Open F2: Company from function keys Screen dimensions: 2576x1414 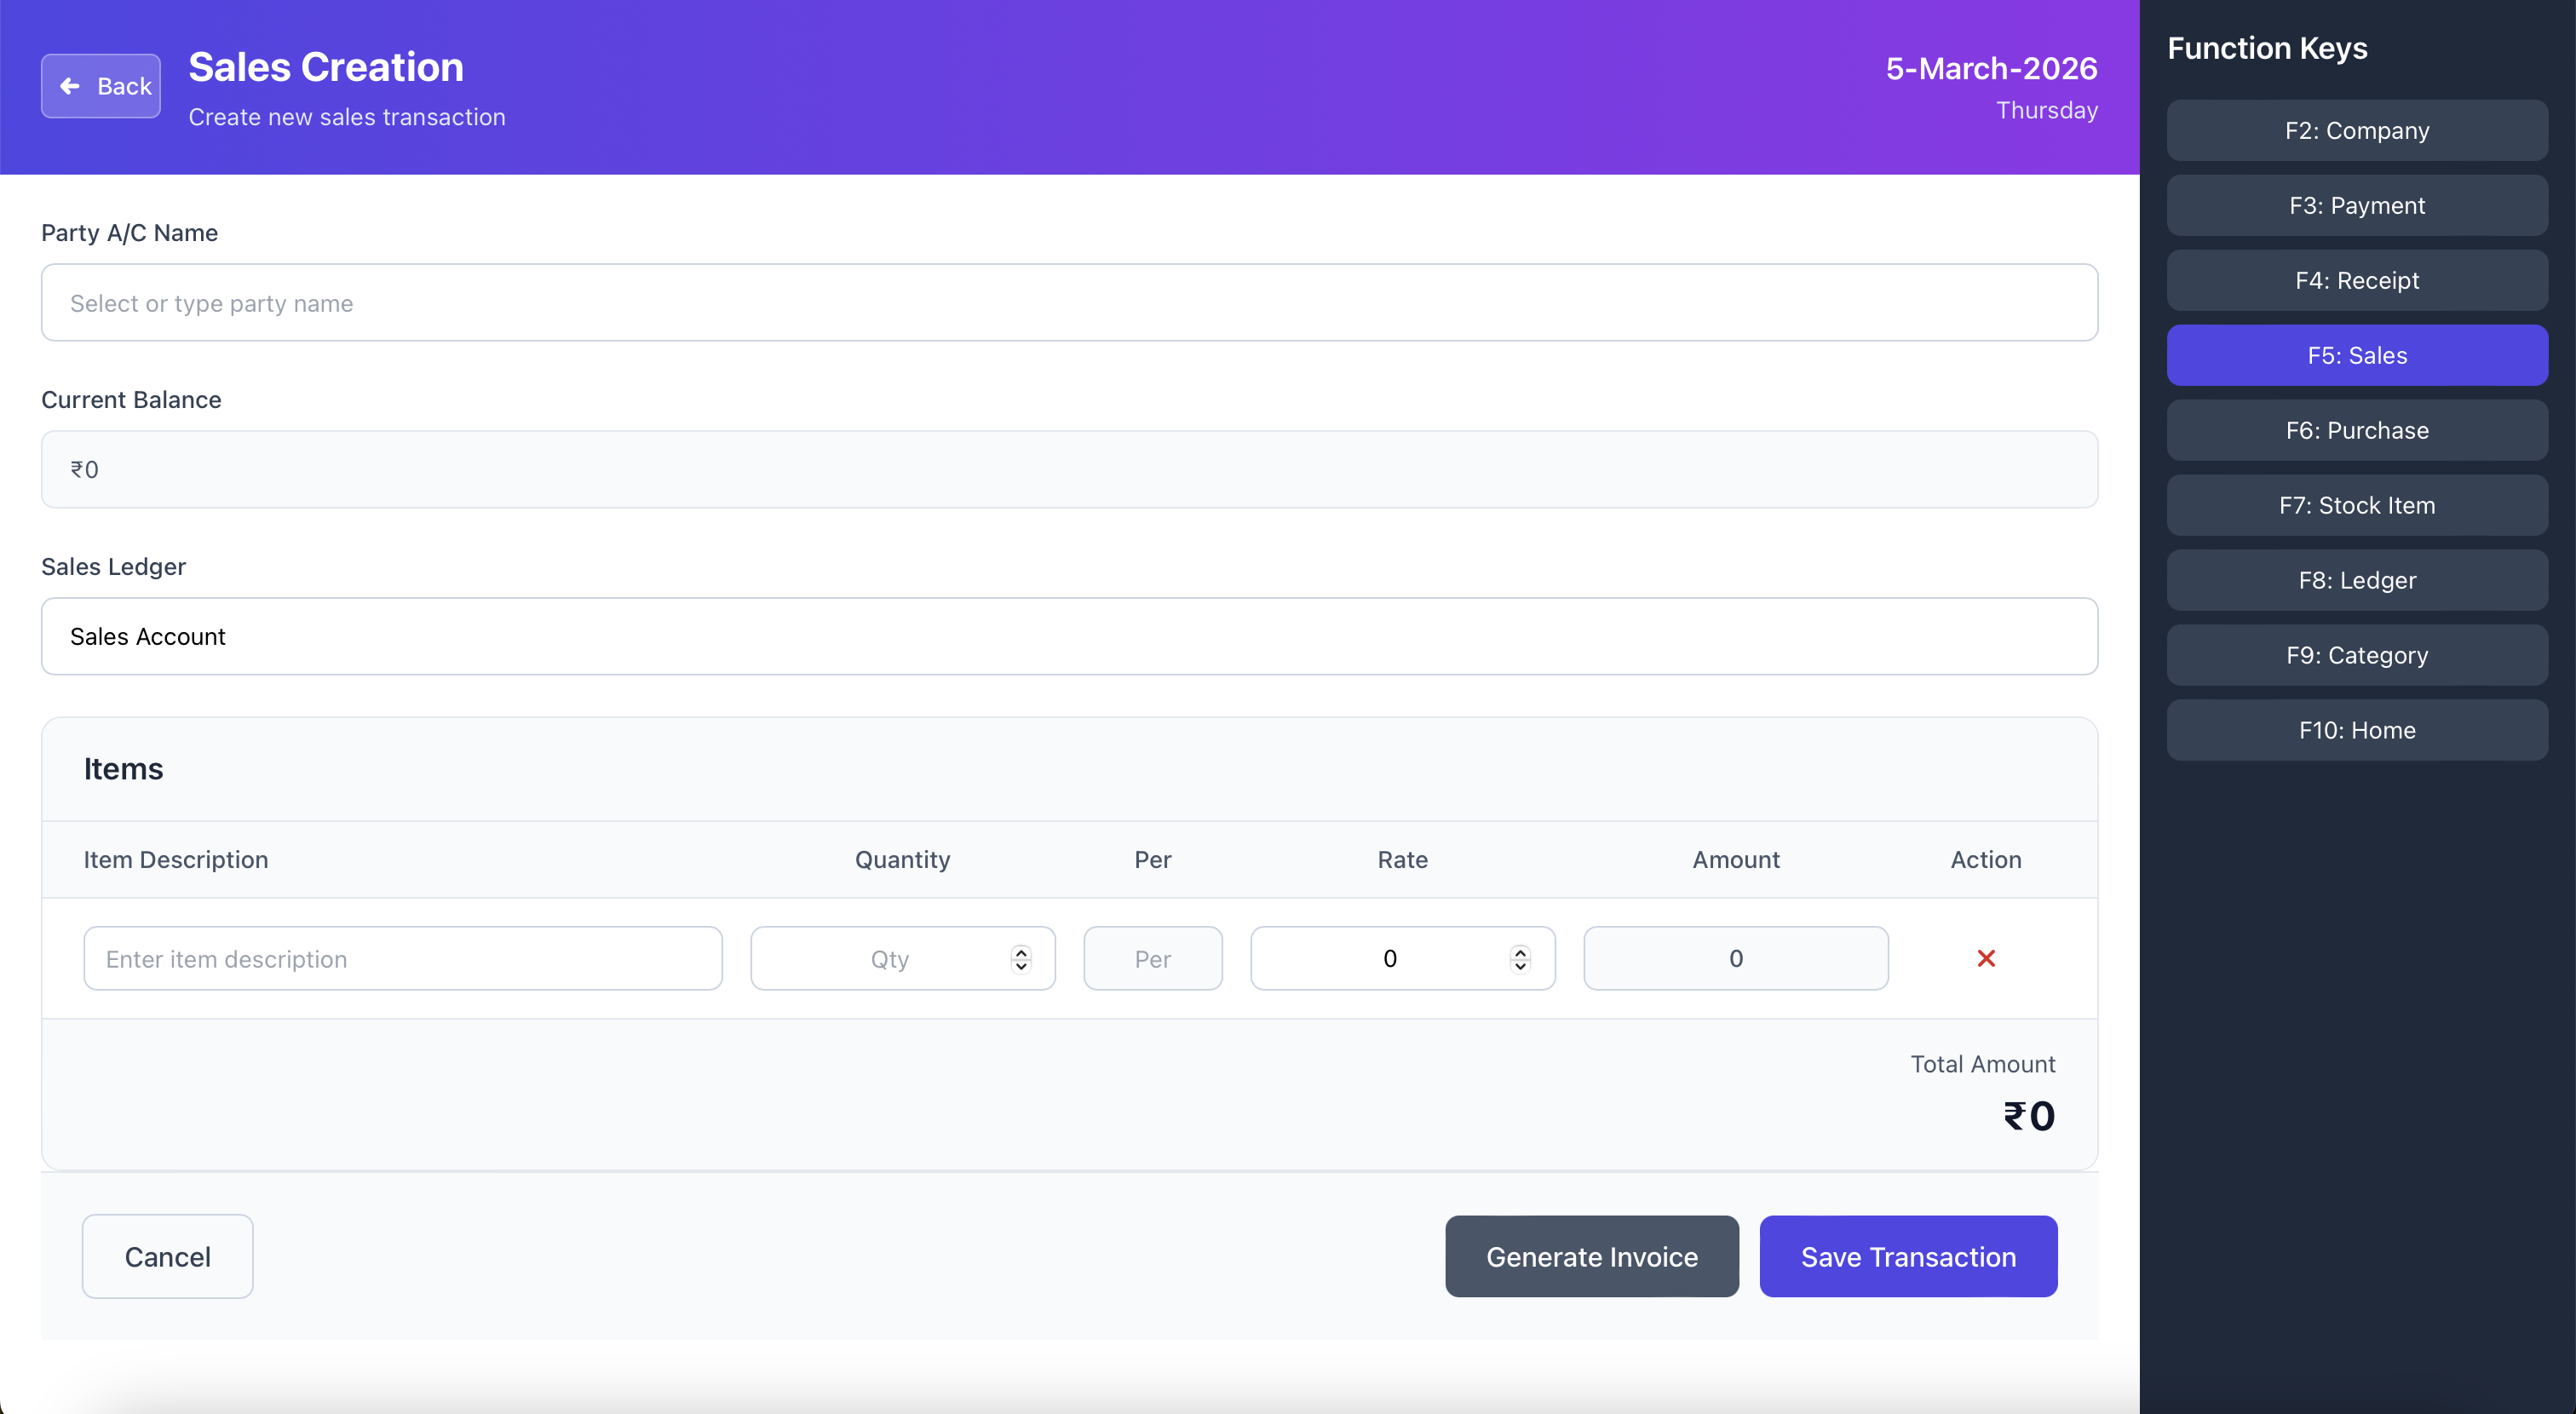tap(2356, 130)
